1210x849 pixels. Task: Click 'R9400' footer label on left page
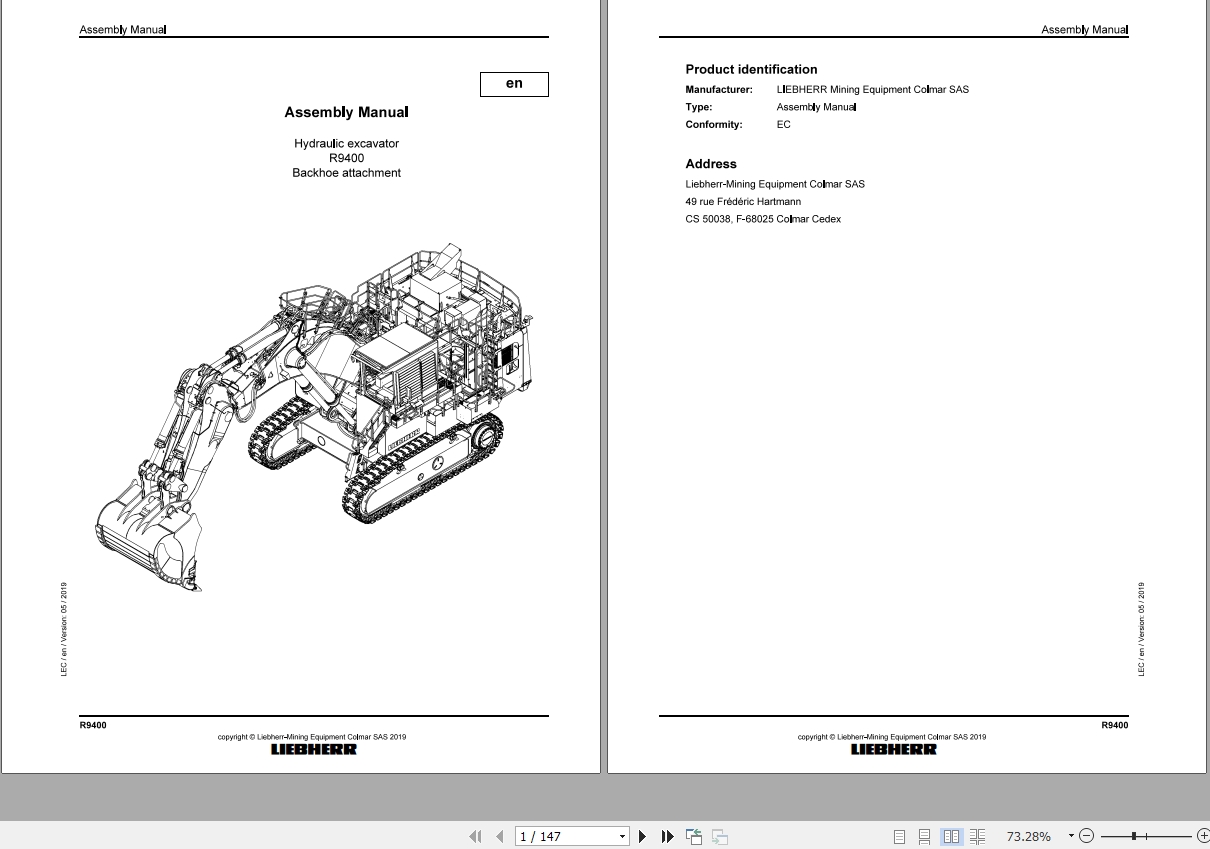click(x=93, y=725)
